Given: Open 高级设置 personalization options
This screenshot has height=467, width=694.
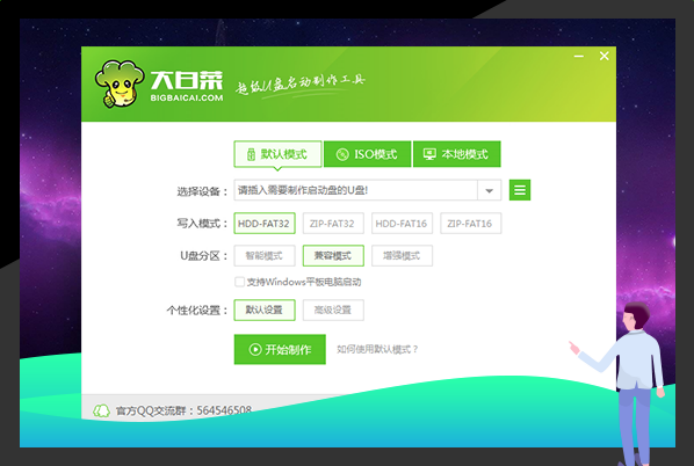Looking at the screenshot, I should [334, 310].
